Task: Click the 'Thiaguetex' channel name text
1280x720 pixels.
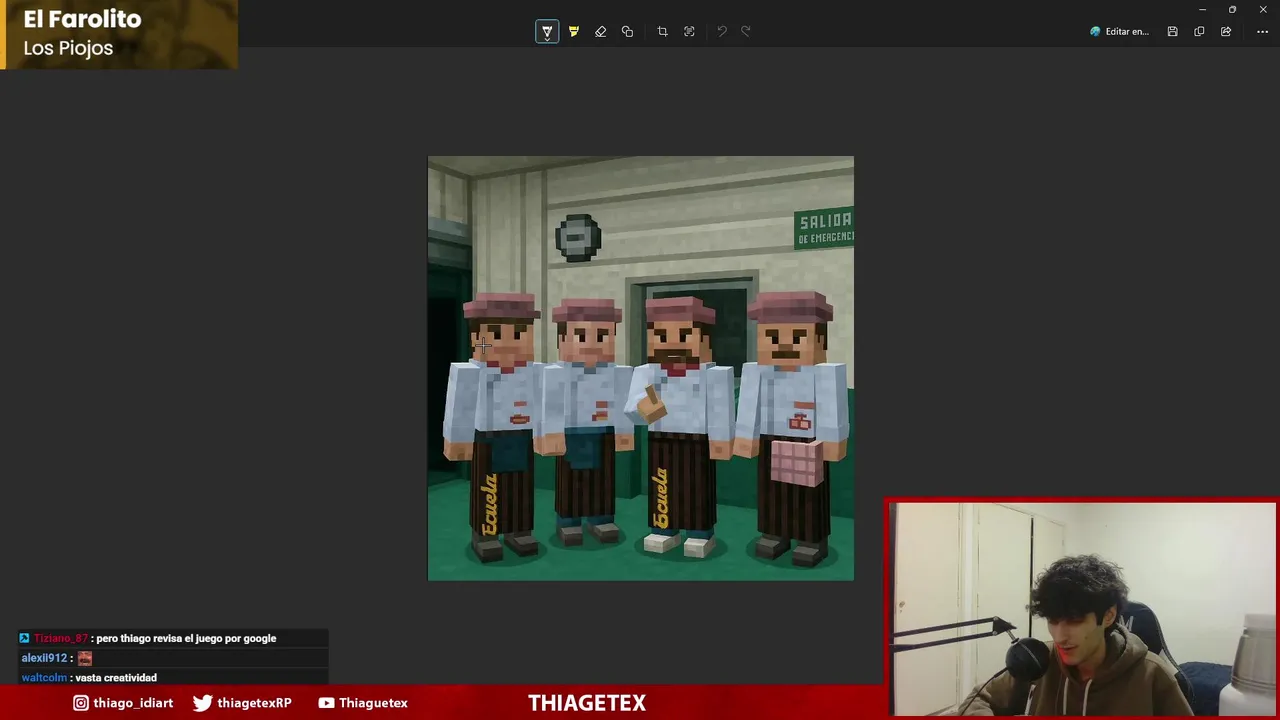Action: click(x=373, y=703)
